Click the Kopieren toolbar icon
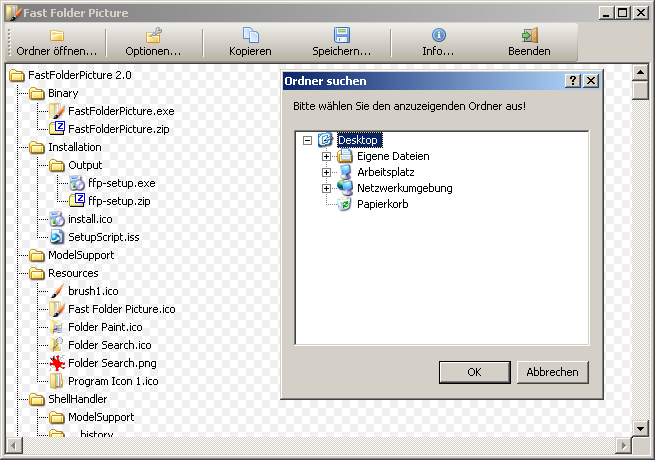The height and width of the screenshot is (460, 655). pyautogui.click(x=250, y=35)
